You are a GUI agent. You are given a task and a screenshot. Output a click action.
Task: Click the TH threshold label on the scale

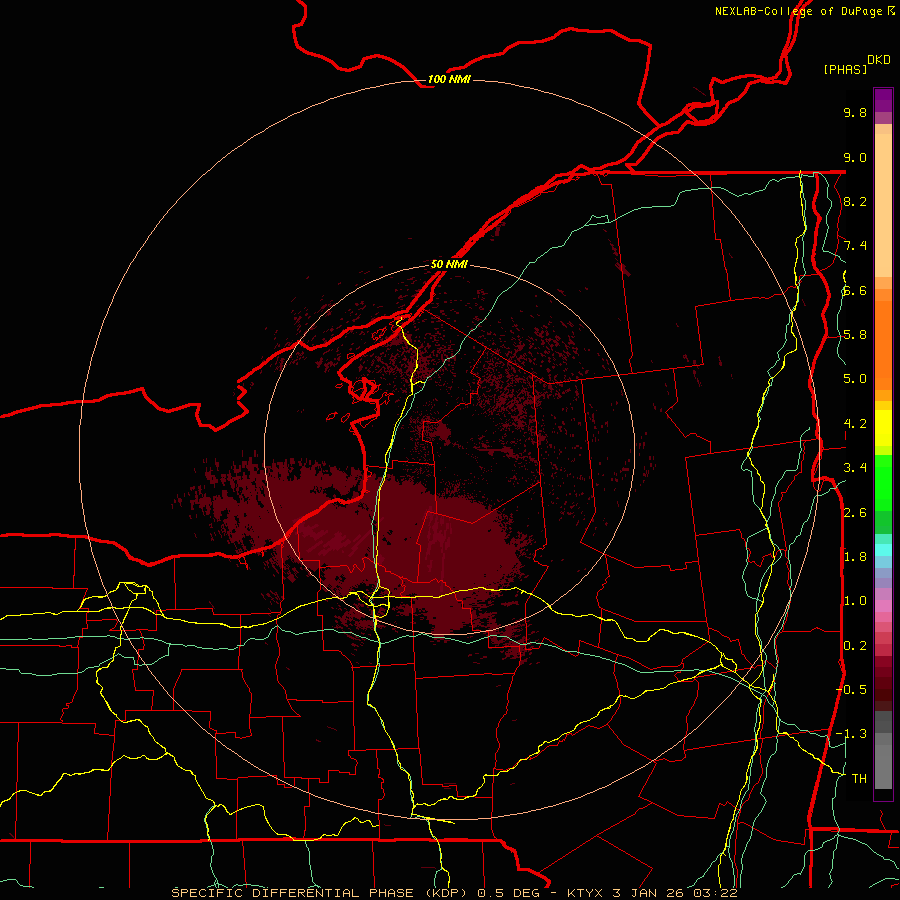pyautogui.click(x=859, y=778)
